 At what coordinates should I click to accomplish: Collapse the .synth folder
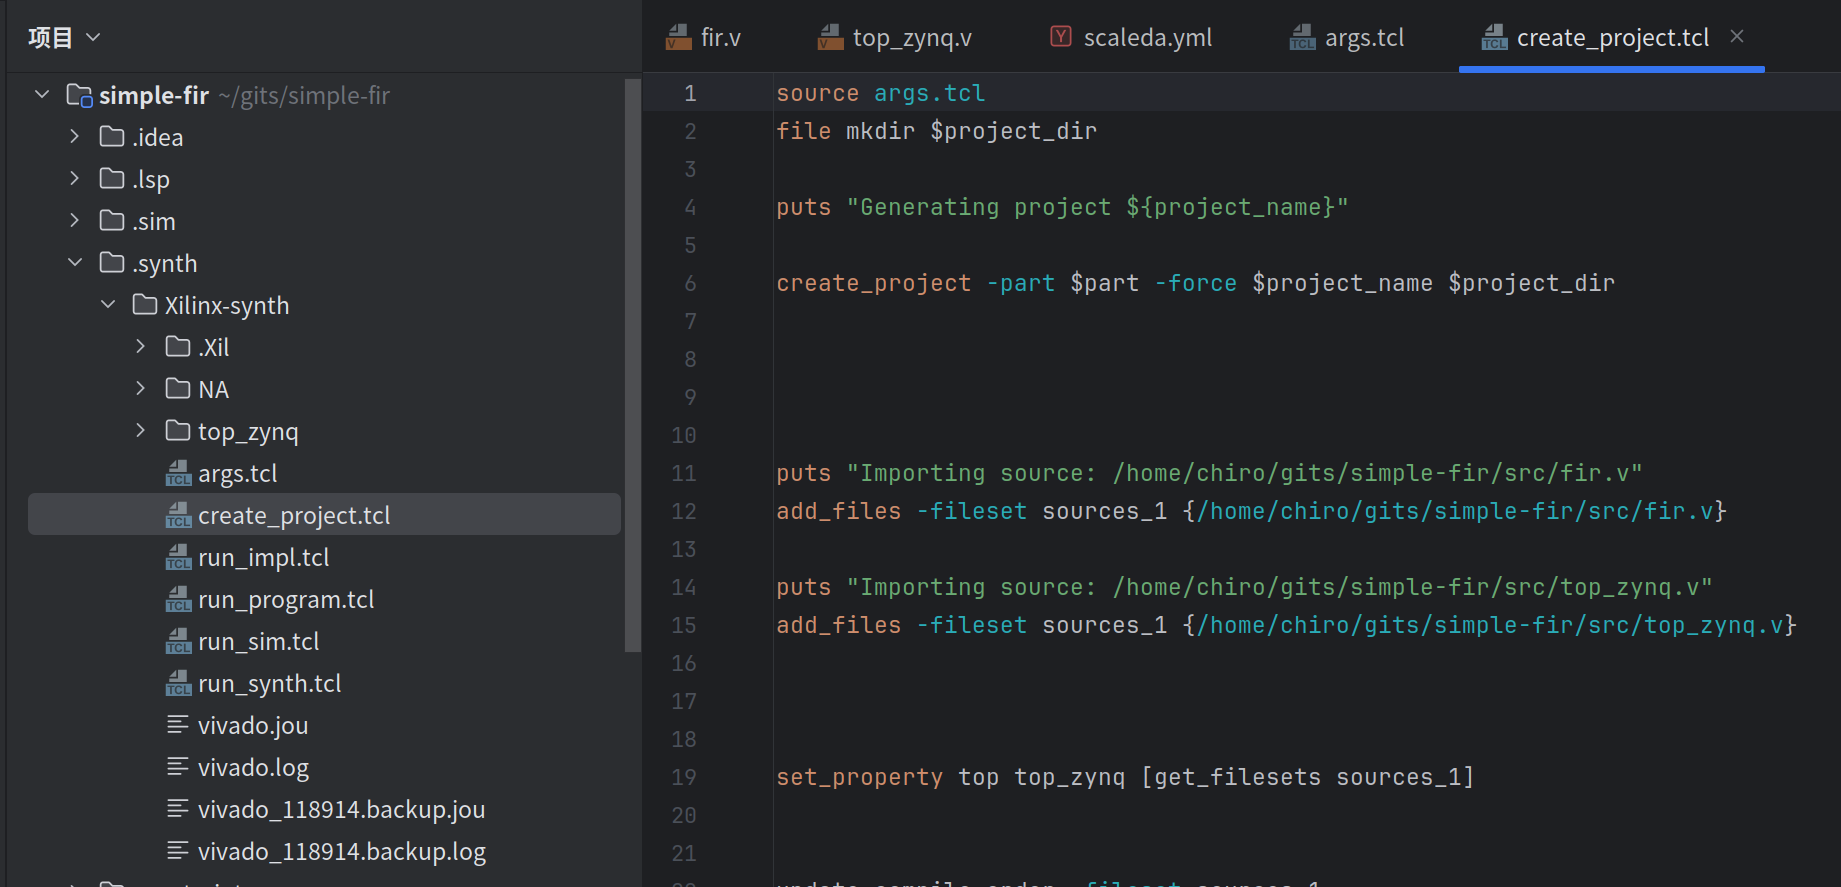(75, 263)
